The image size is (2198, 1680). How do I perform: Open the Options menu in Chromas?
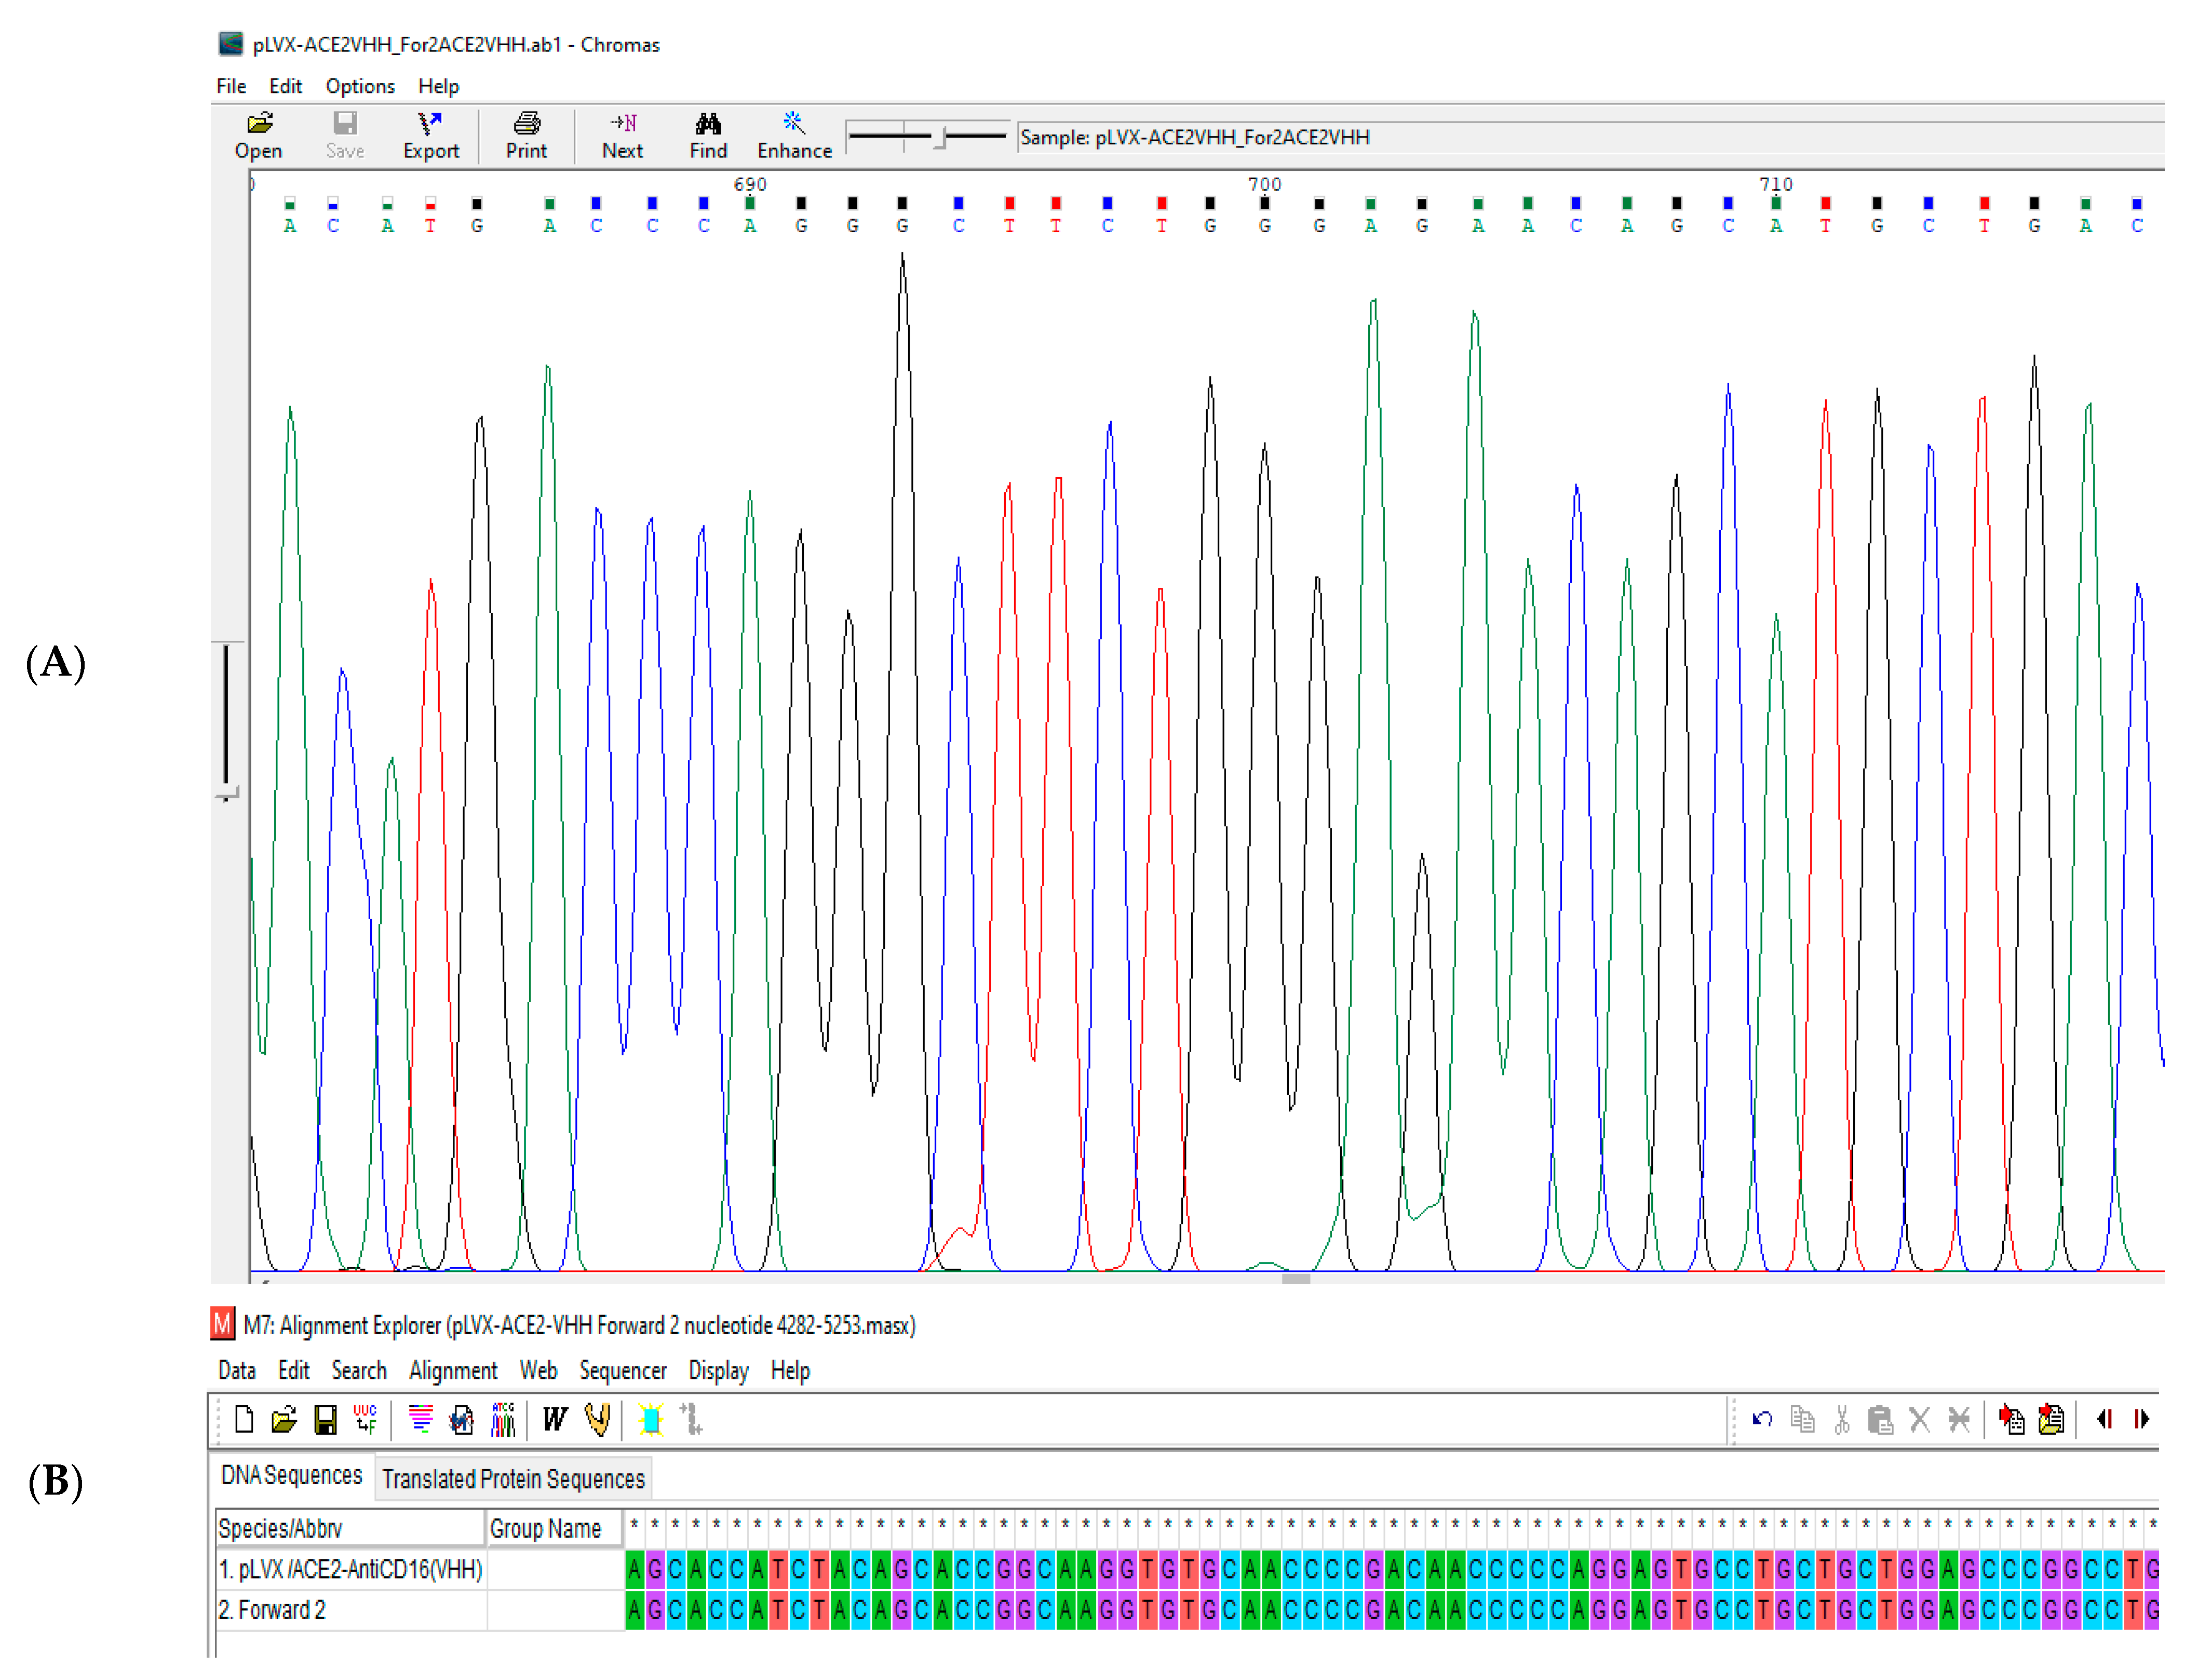(359, 86)
